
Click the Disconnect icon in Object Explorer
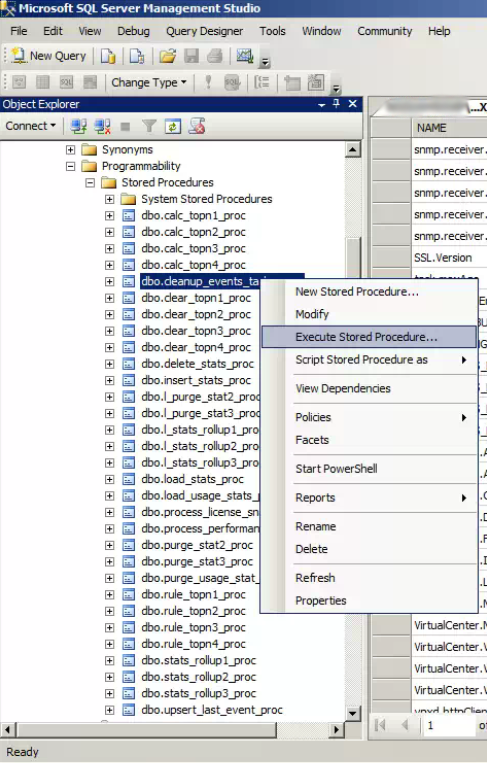point(102,127)
